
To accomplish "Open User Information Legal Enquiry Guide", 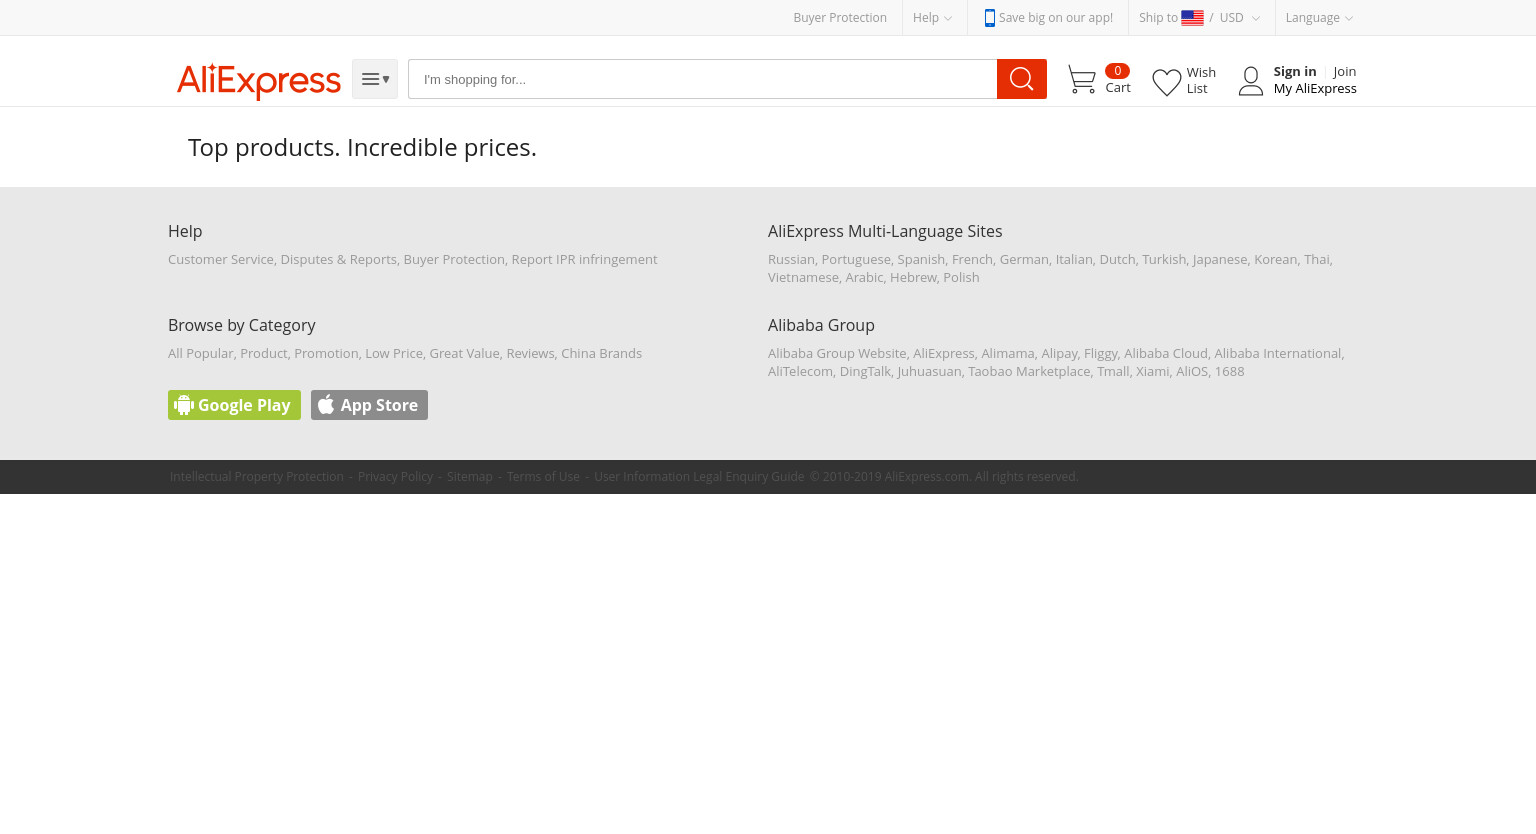I will click(699, 477).
